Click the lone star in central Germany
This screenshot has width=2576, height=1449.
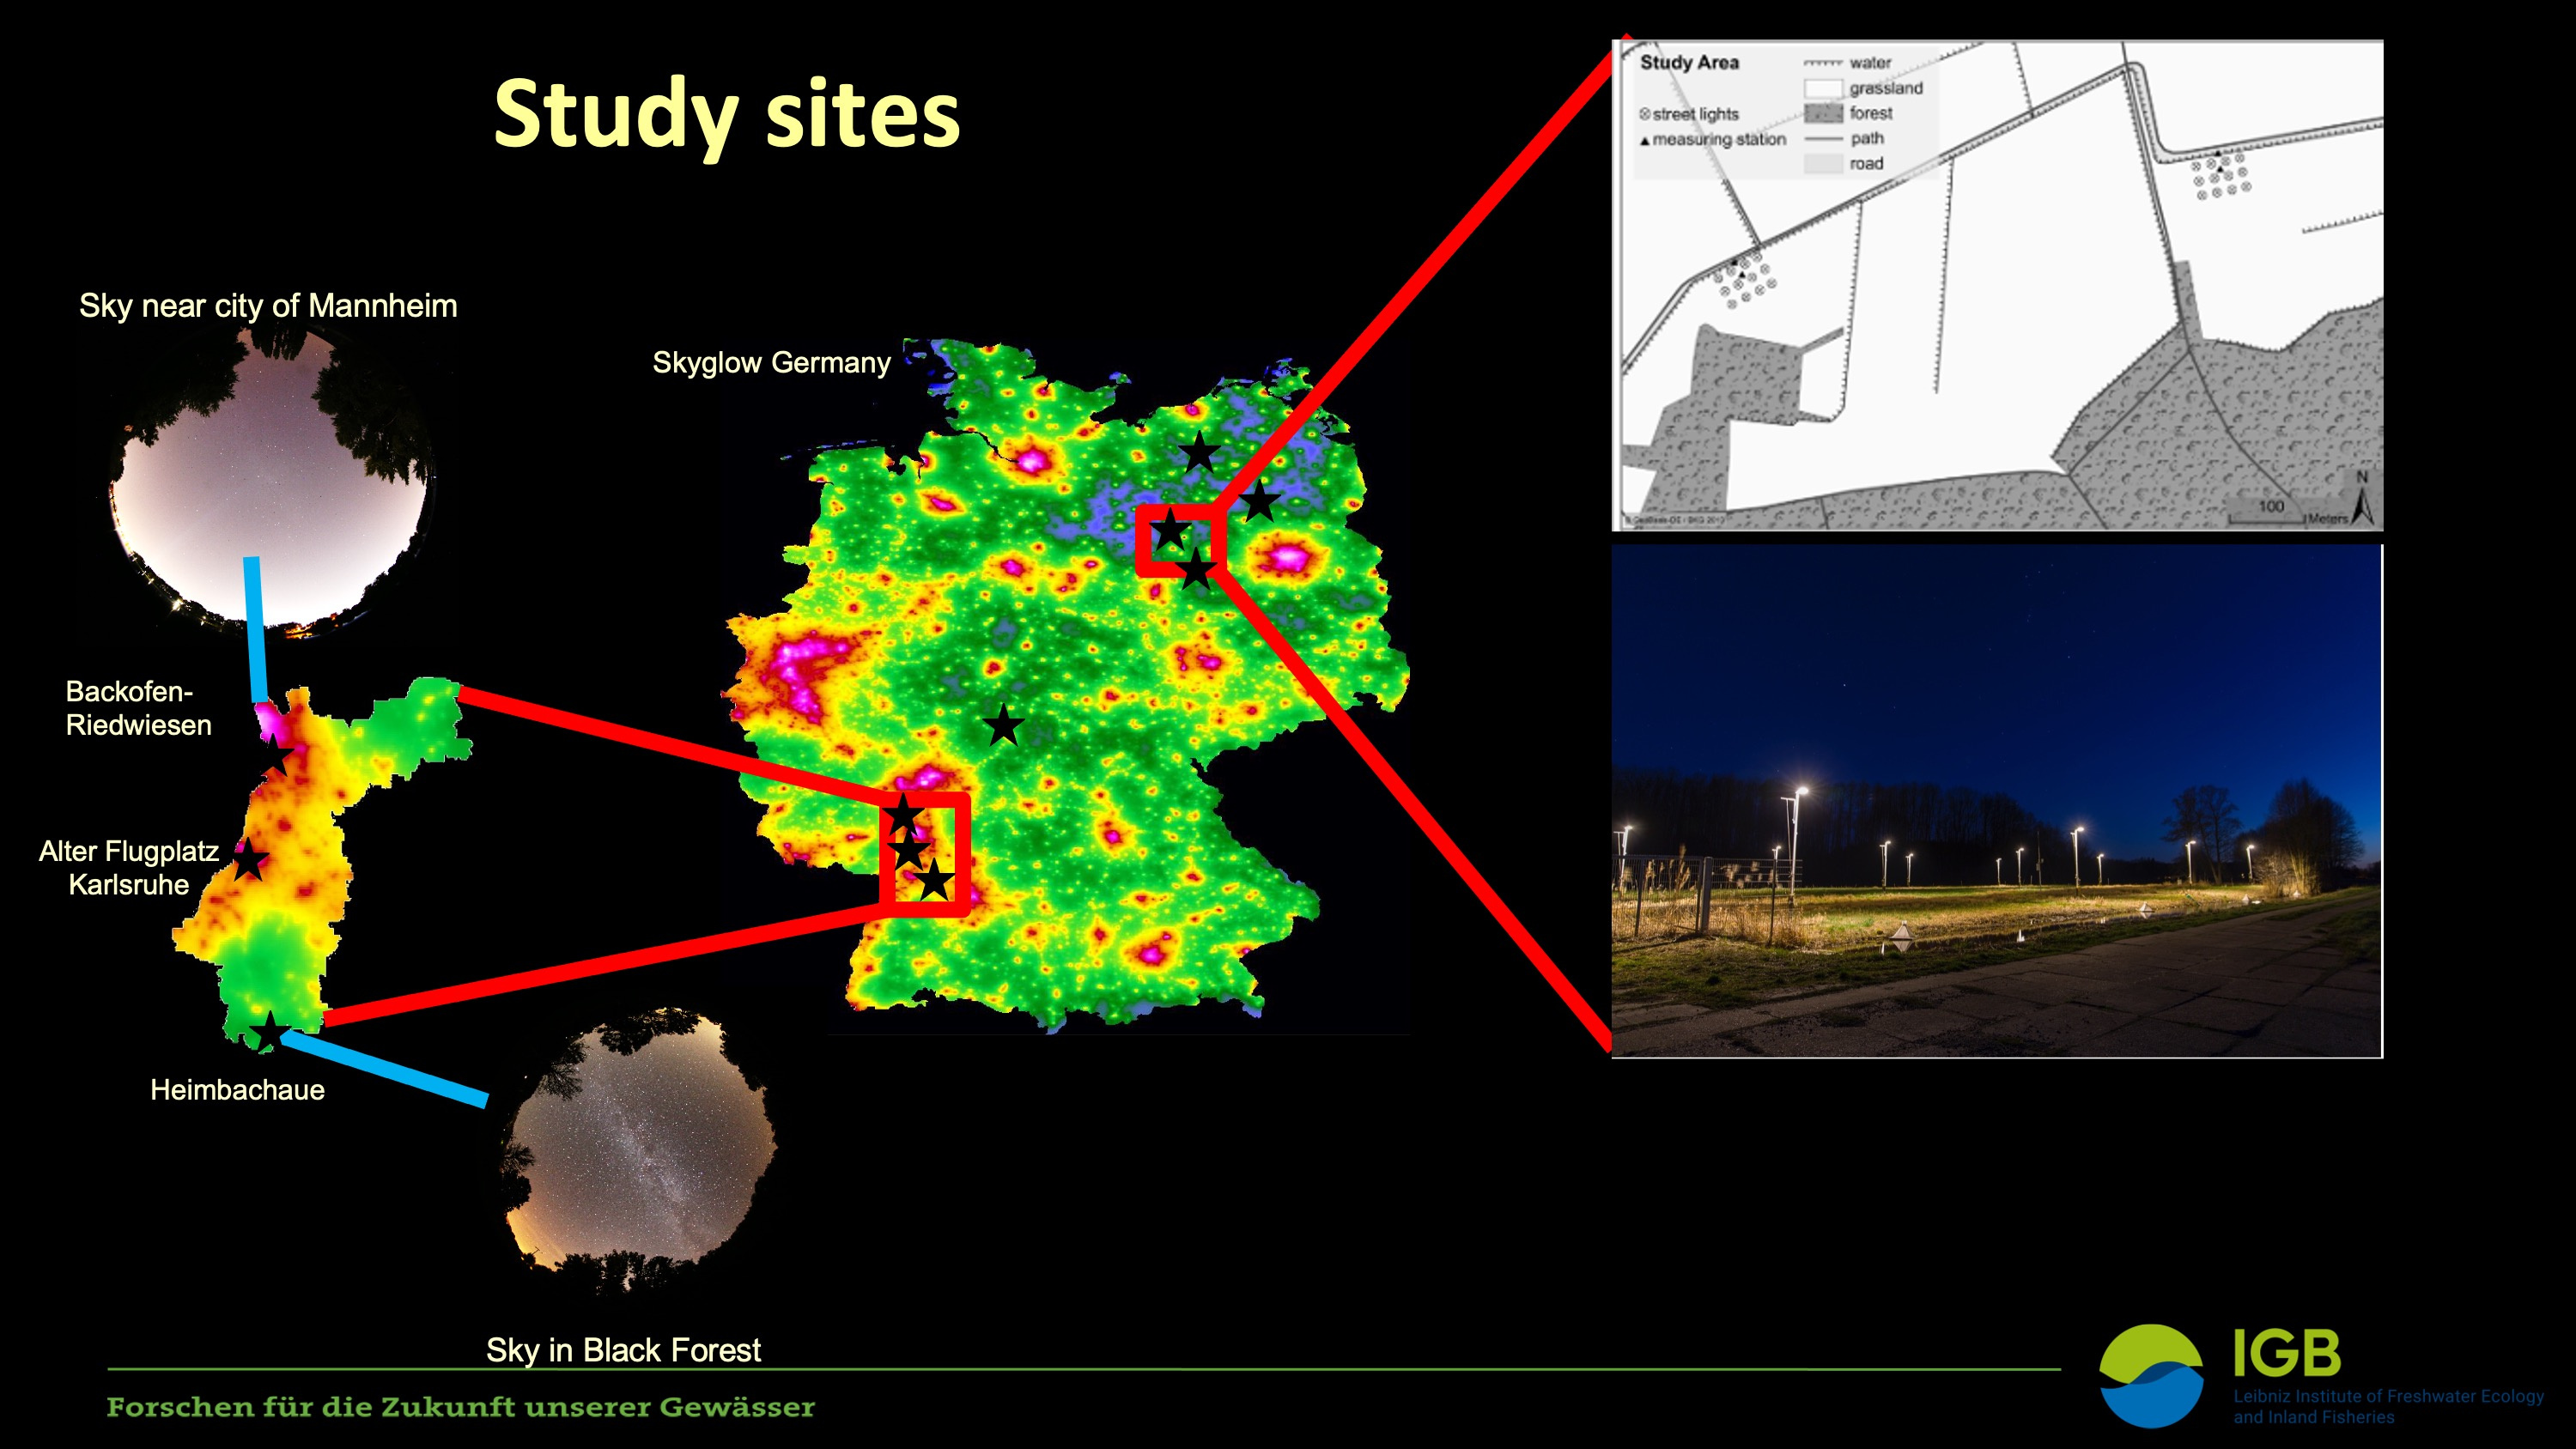coord(1003,725)
